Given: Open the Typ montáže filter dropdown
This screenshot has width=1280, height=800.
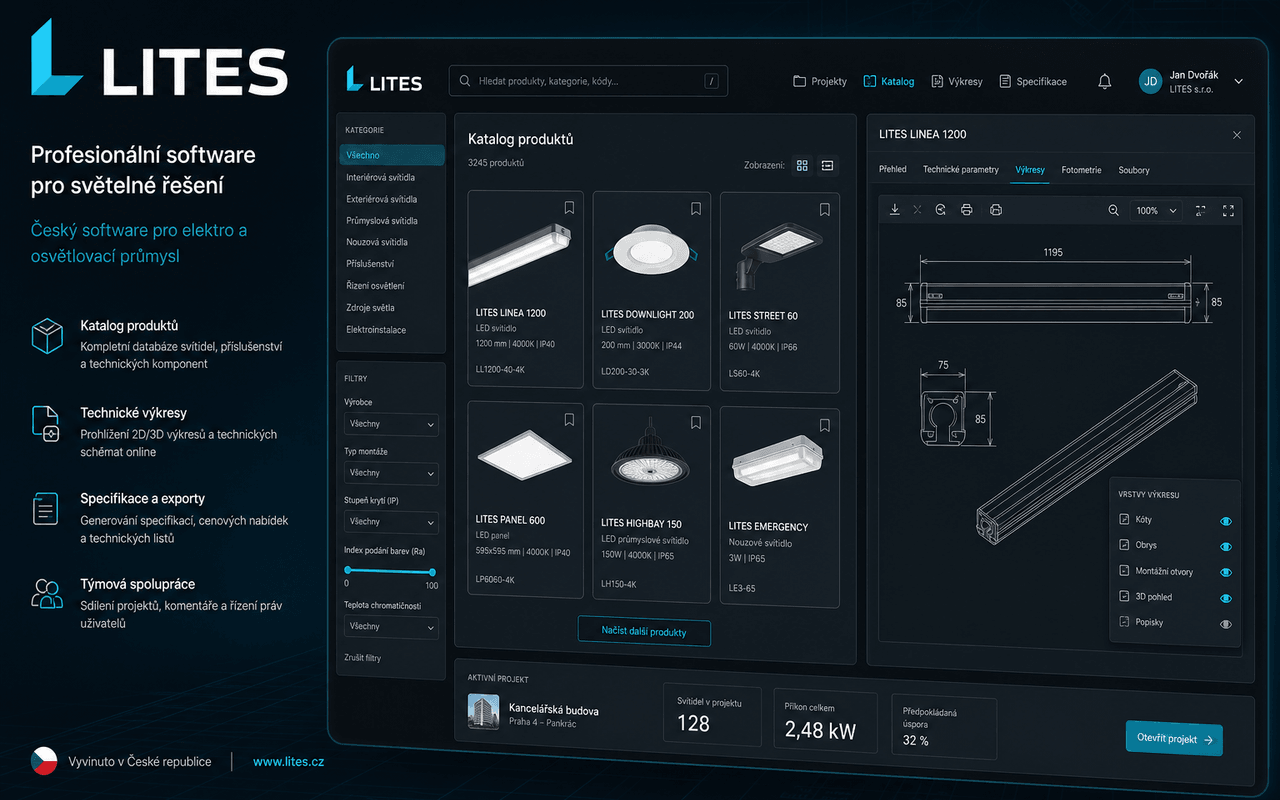Looking at the screenshot, I should (391, 473).
